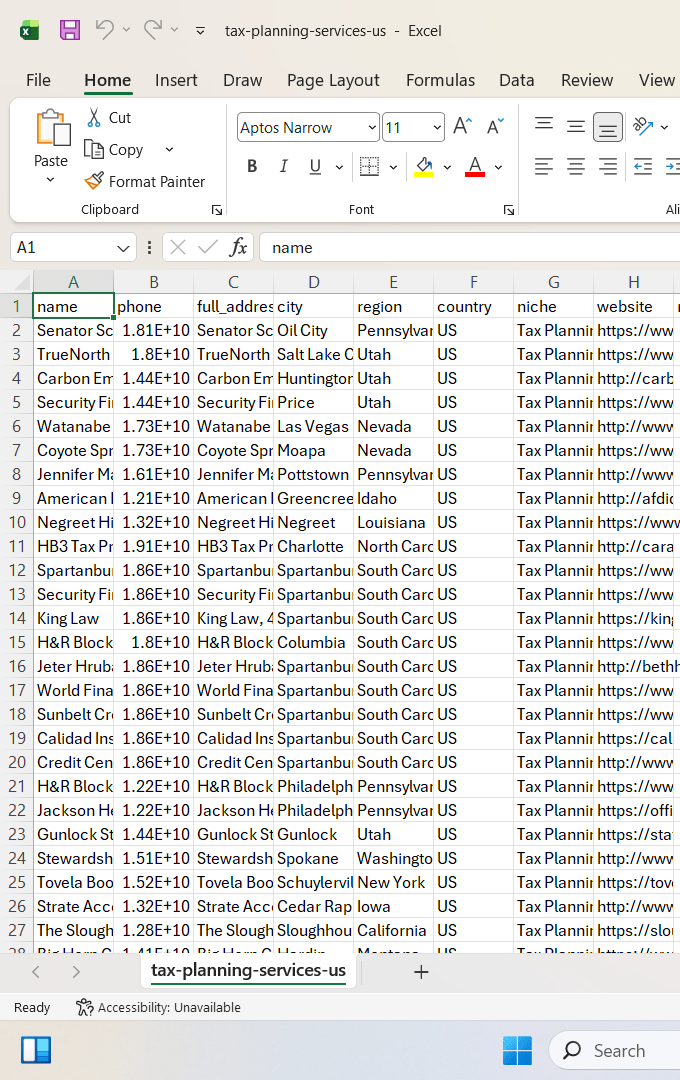This screenshot has width=680, height=1080.
Task: Click the Cut scissors button
Action: pos(110,118)
